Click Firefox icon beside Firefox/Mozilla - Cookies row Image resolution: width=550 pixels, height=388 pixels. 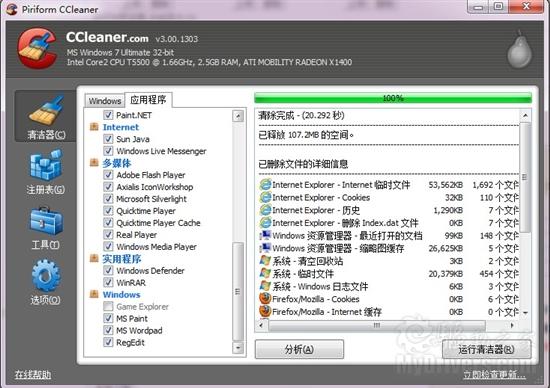266,299
